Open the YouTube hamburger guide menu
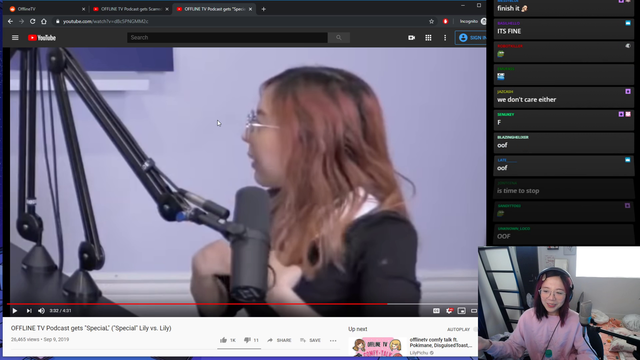This screenshot has width=640, height=360. (x=15, y=38)
